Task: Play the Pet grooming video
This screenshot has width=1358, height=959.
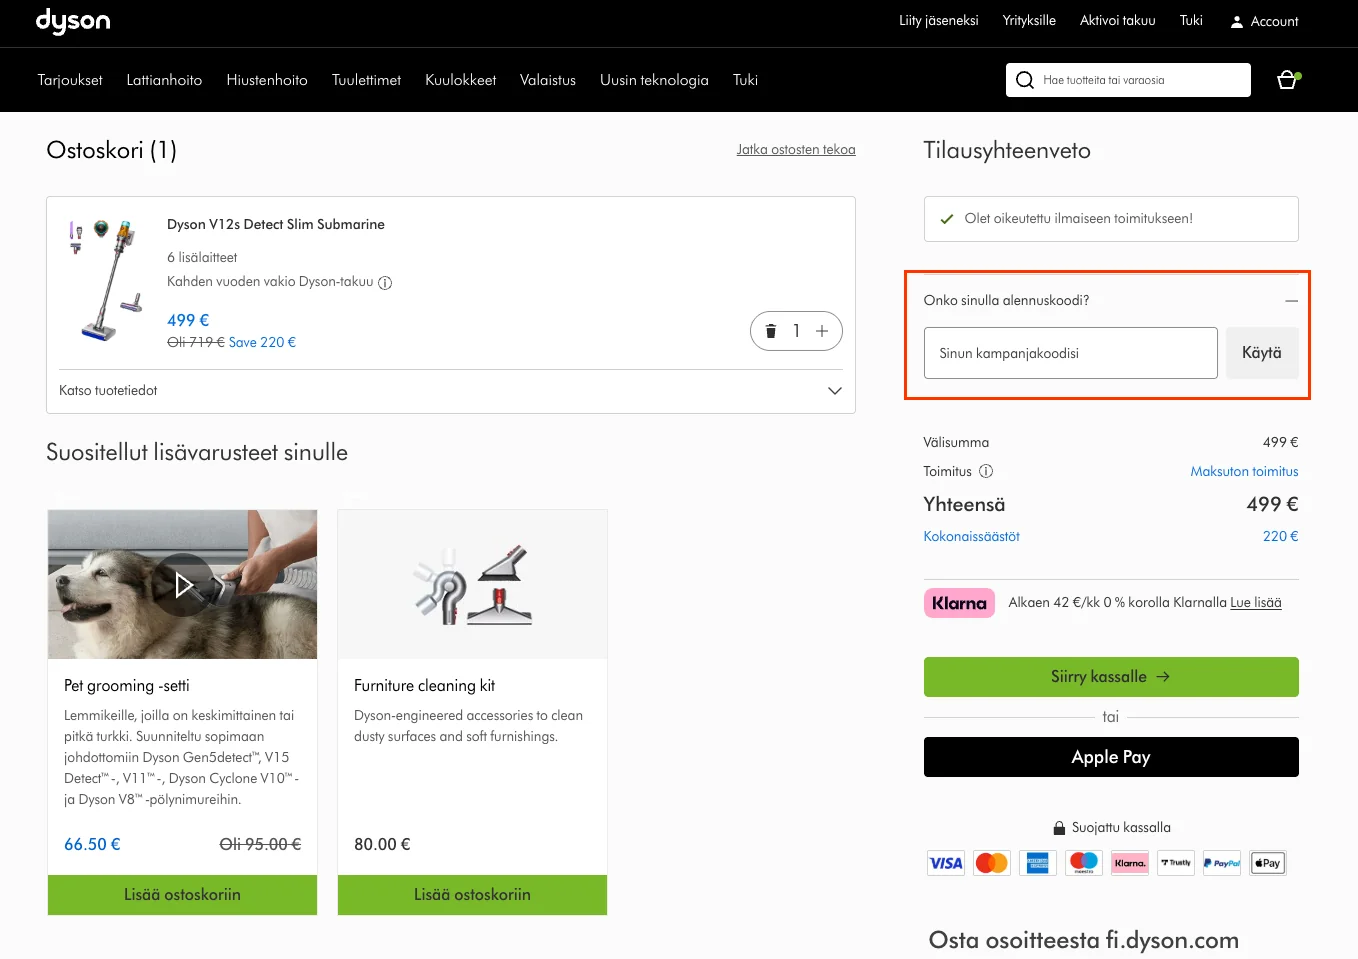Action: 183,584
